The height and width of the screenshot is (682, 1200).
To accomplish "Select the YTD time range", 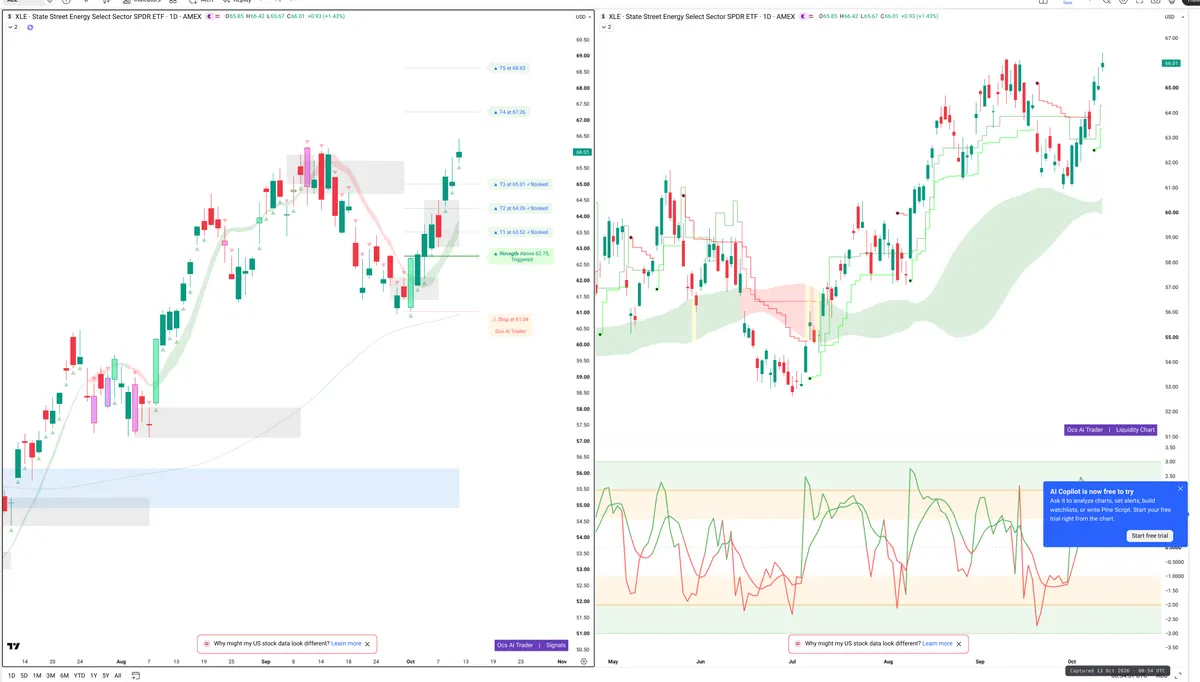I will pos(79,676).
